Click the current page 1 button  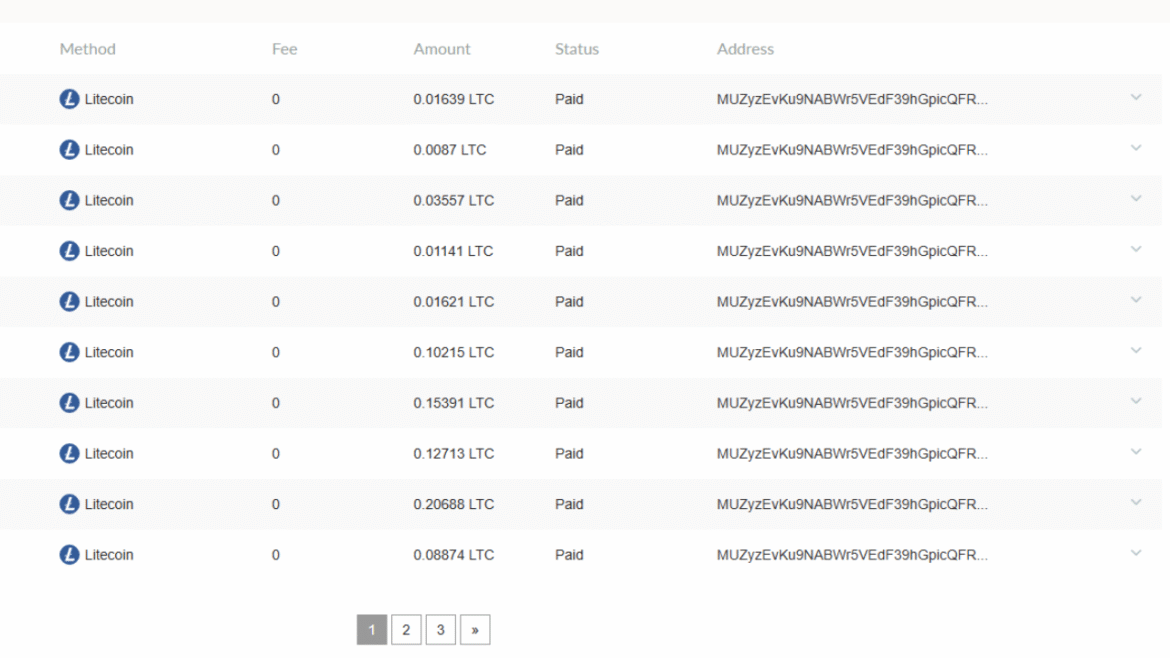click(x=371, y=630)
